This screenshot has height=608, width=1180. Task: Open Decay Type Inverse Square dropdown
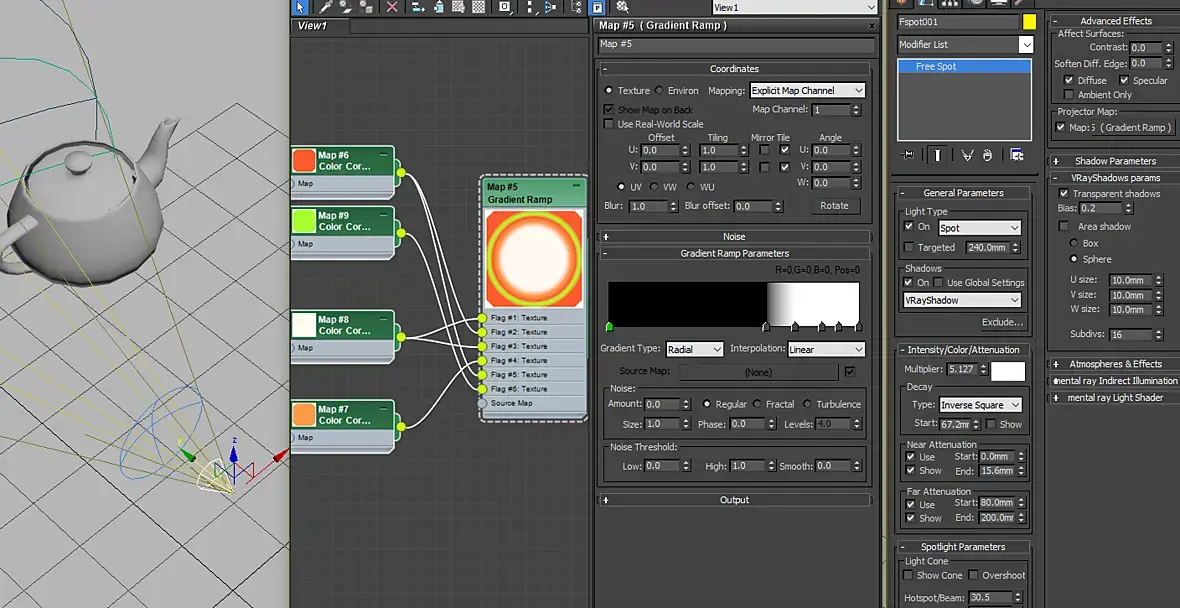[x=980, y=405]
